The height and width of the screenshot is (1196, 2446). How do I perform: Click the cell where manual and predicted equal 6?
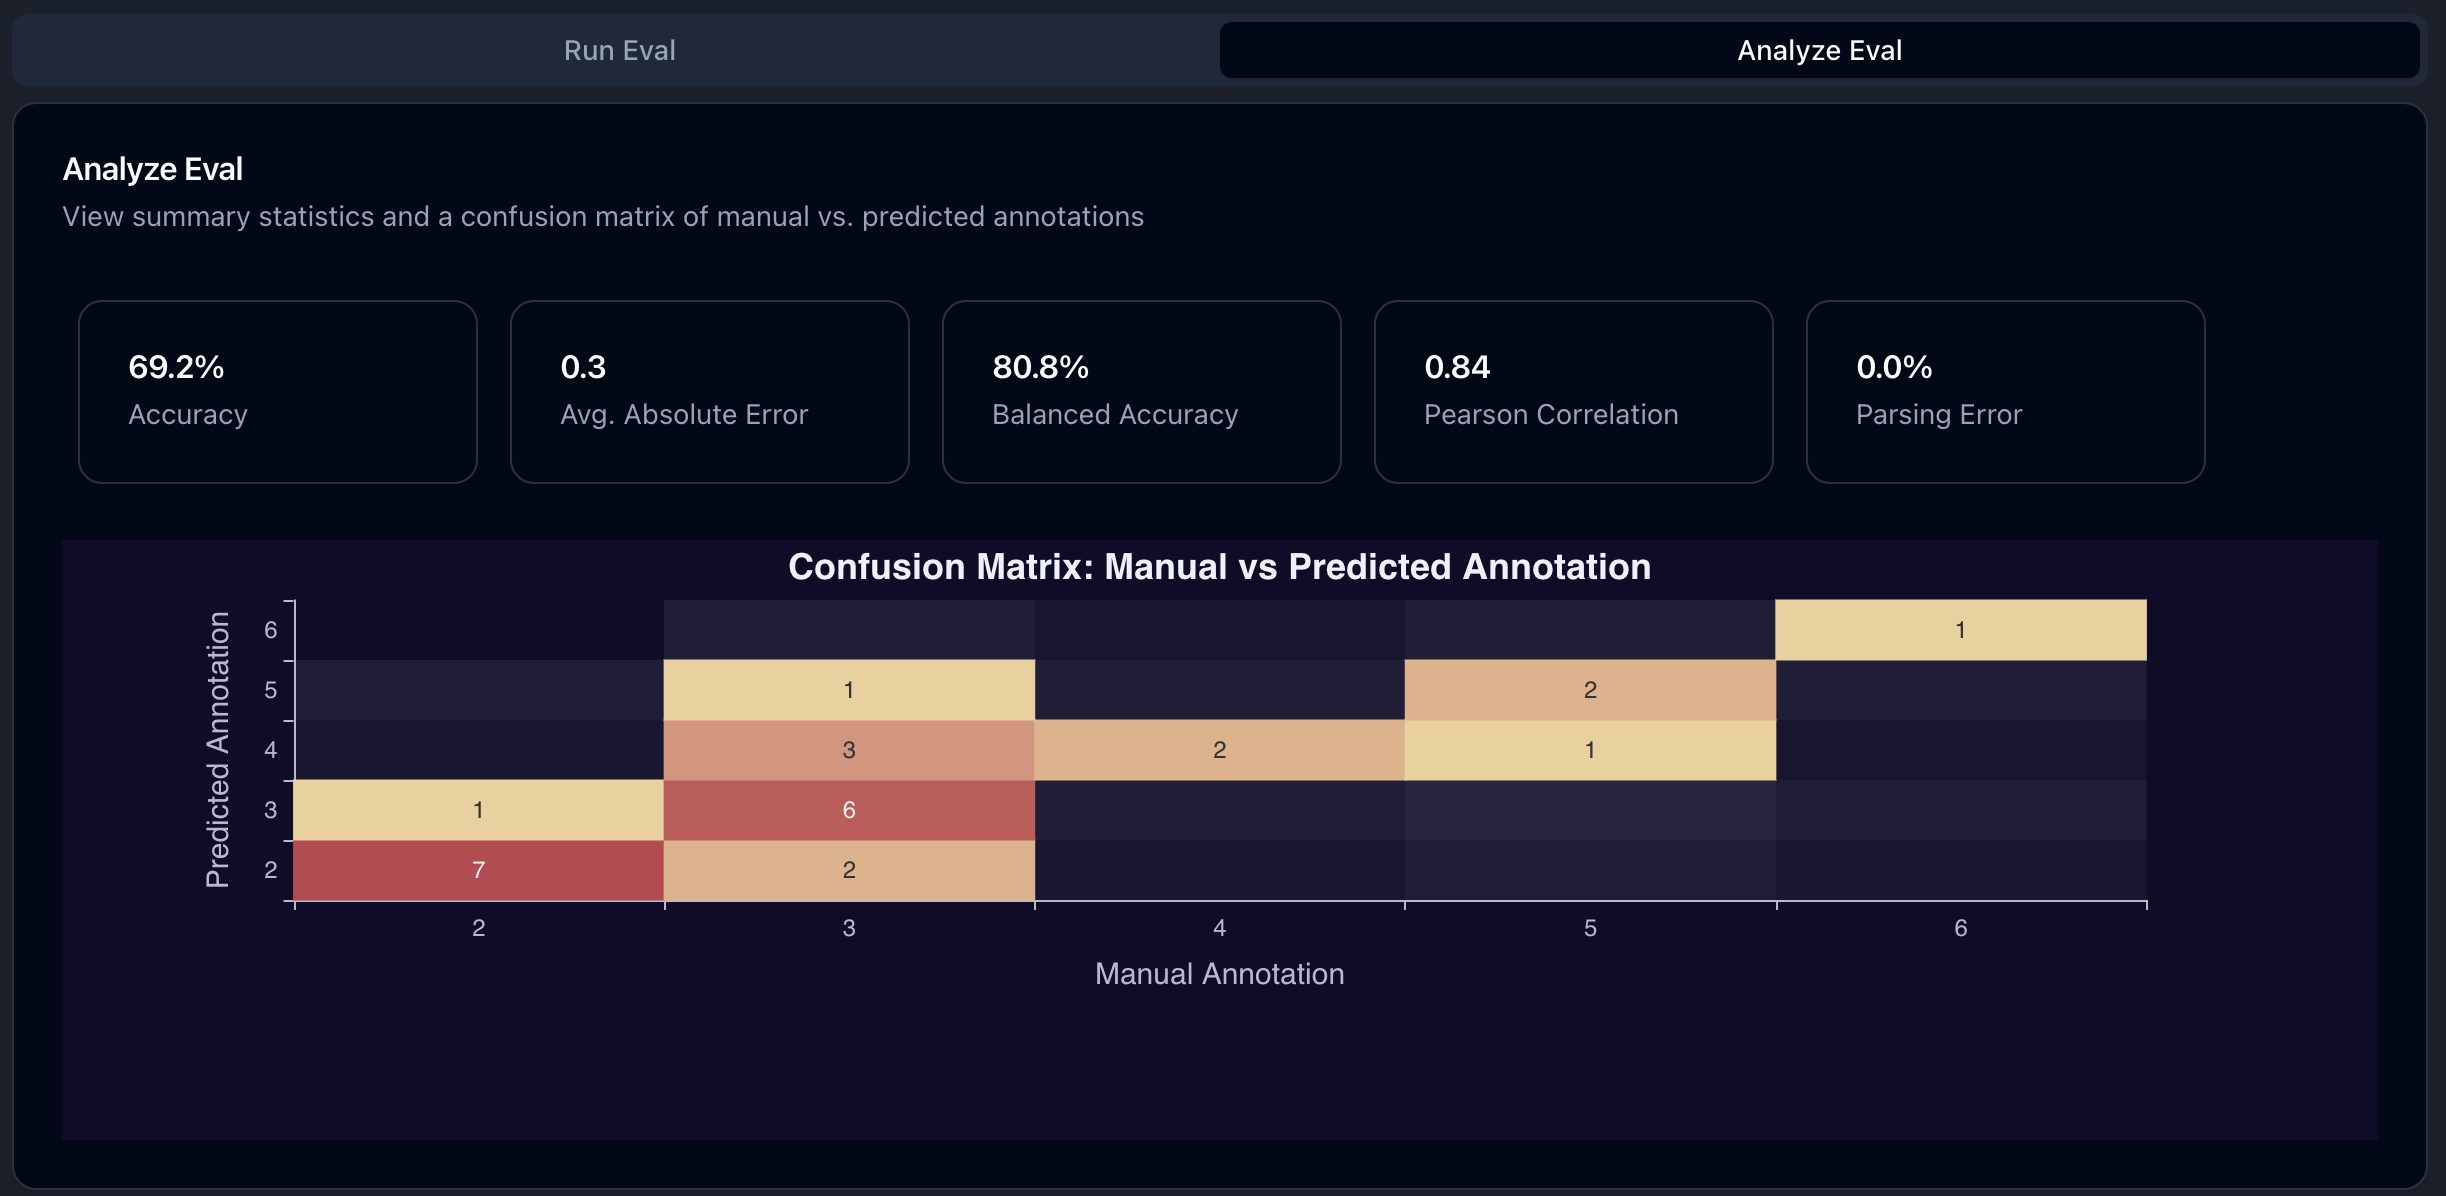[1960, 630]
